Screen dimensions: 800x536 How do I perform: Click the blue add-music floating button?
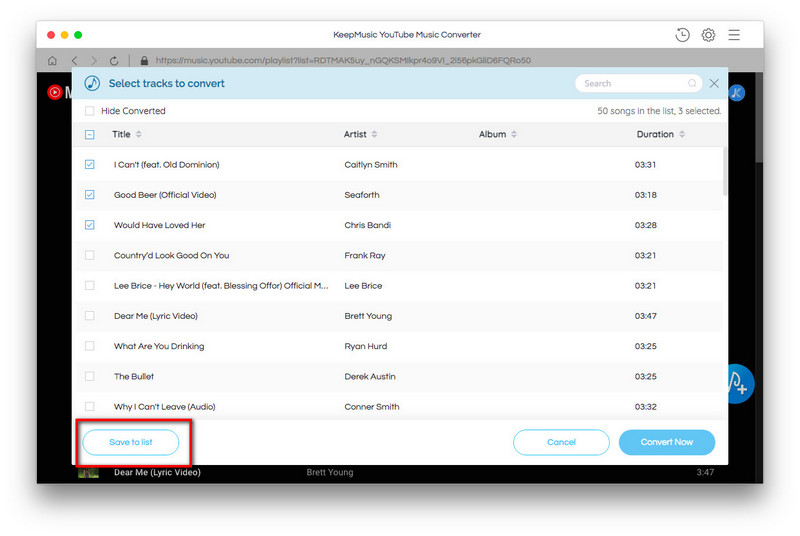tap(741, 384)
